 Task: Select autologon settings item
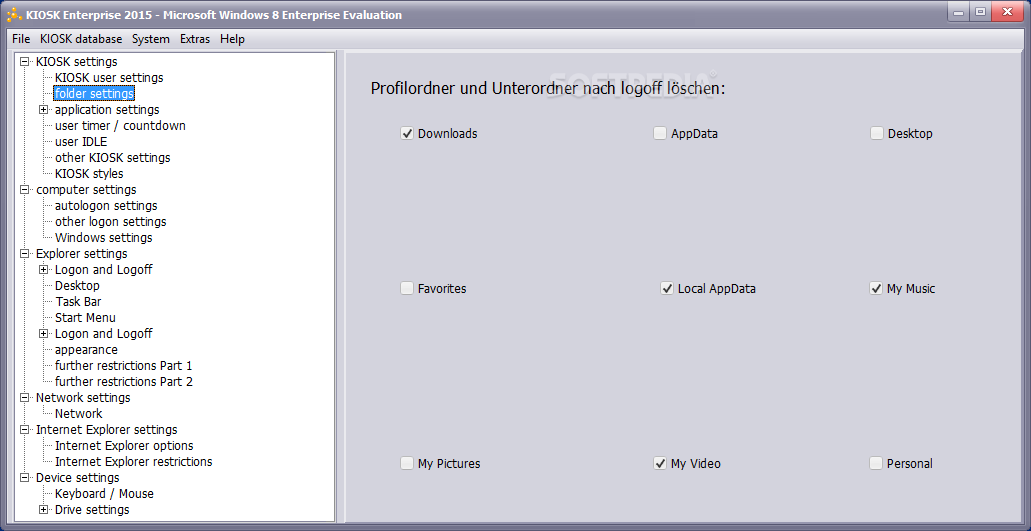106,206
